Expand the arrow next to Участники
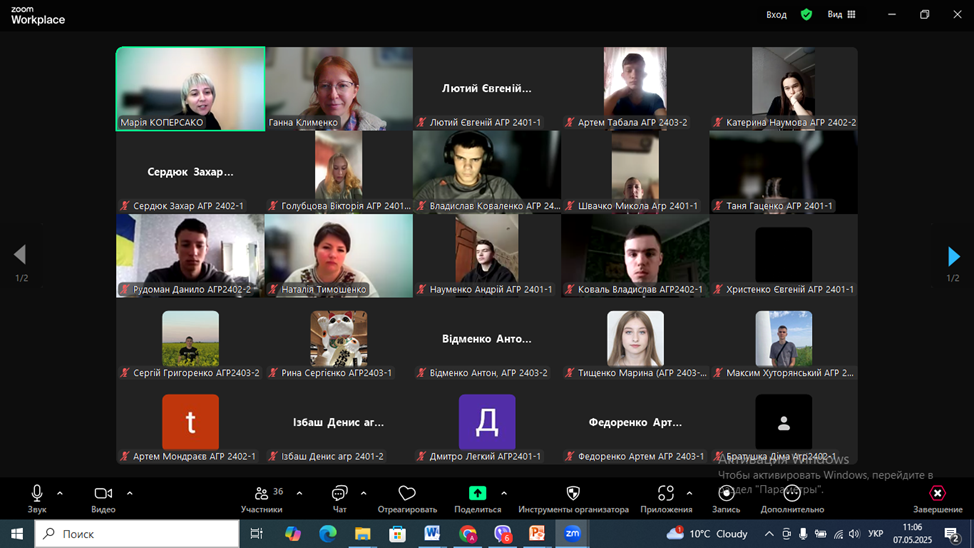The height and width of the screenshot is (548, 974). 299,494
